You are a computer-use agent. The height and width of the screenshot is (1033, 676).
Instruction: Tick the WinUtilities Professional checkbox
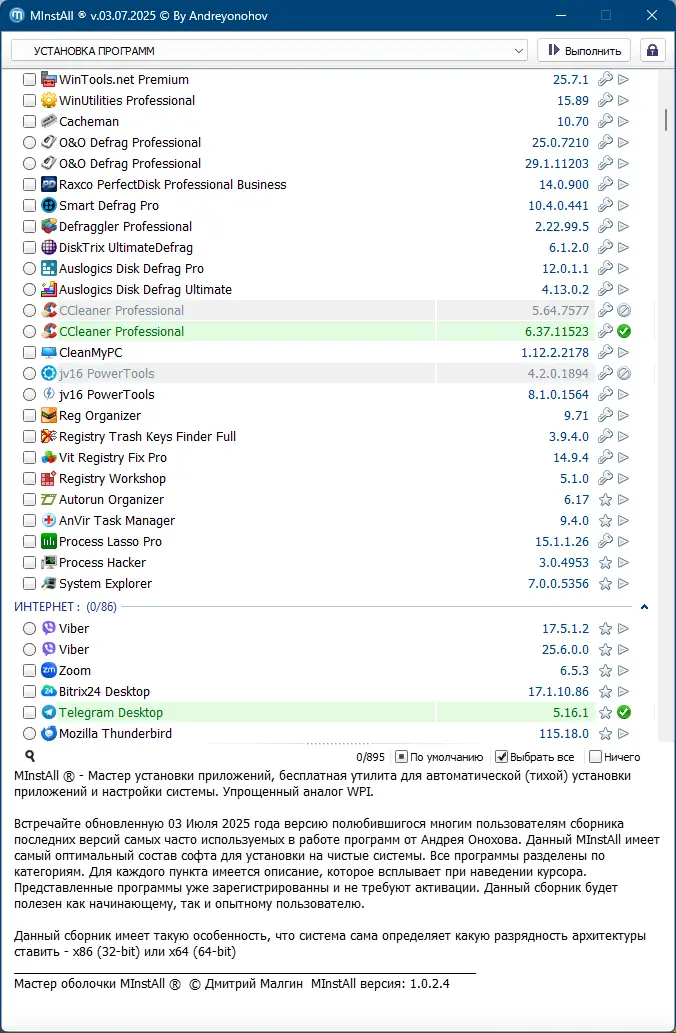point(29,101)
